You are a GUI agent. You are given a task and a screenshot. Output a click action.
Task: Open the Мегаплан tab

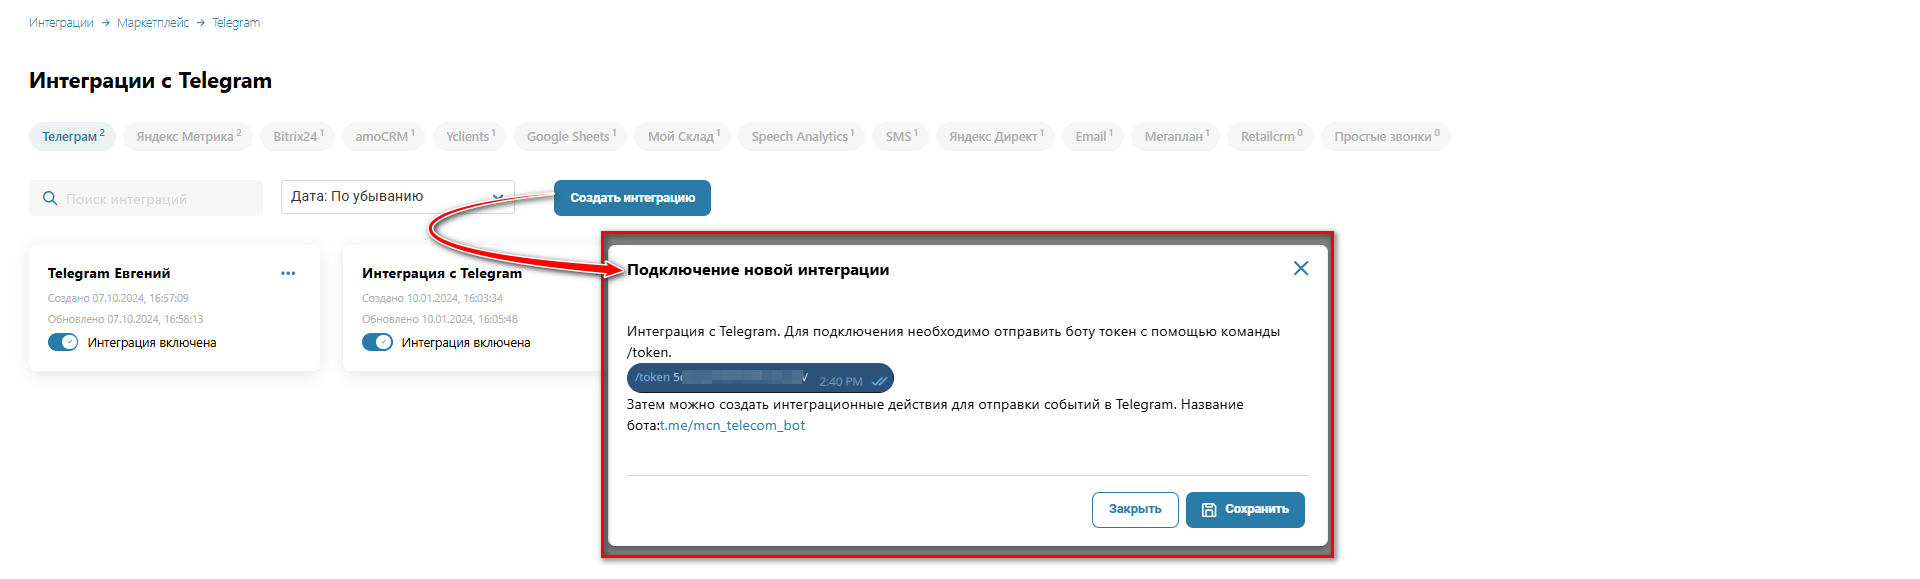1176,136
